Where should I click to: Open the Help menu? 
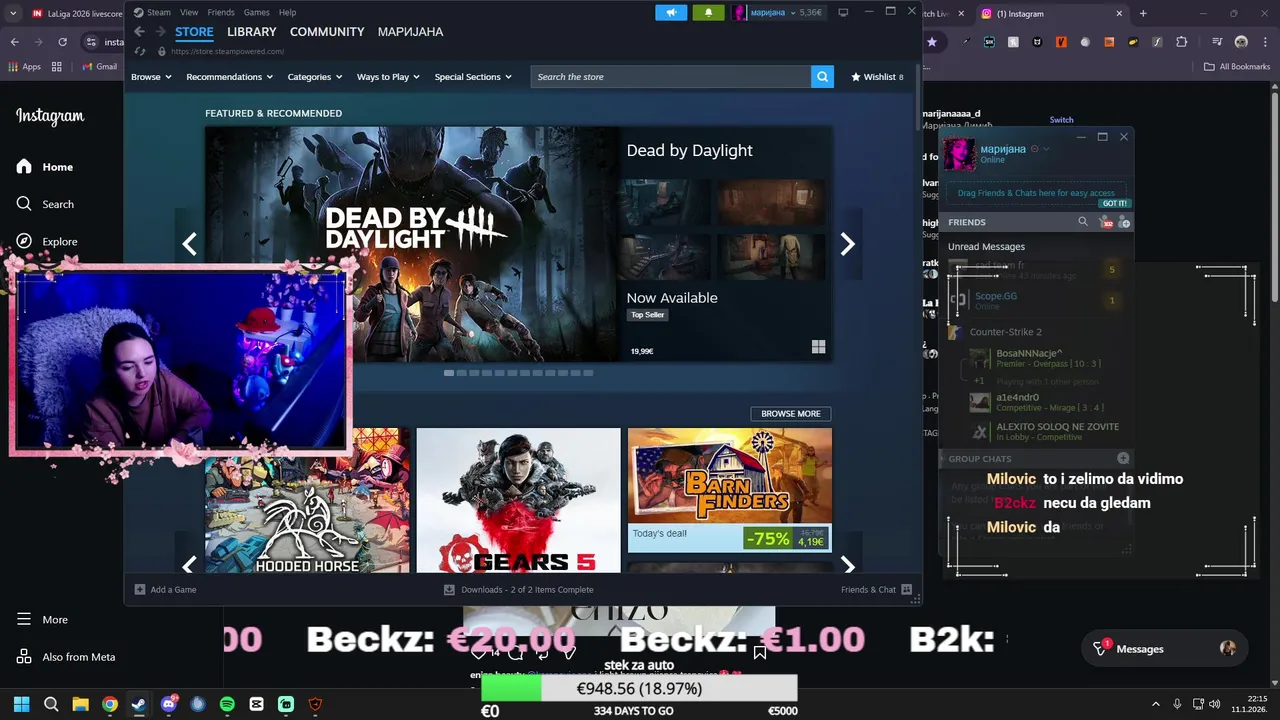coord(287,12)
